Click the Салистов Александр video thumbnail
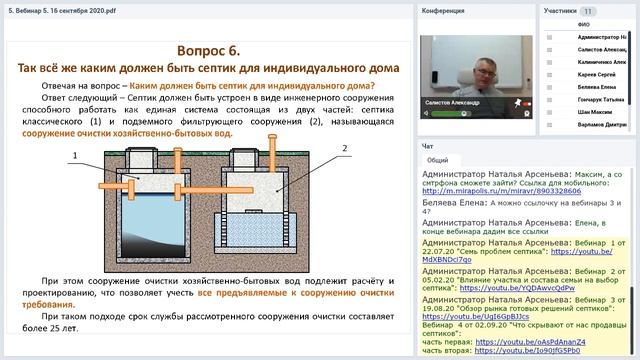This screenshot has height=360, width=640. click(476, 77)
